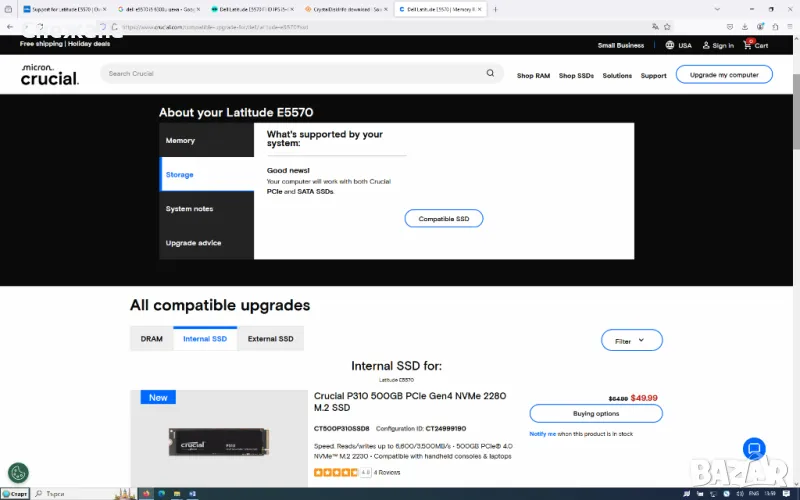Open a new browser tab with plus icon
Image resolution: width=800 pixels, height=500 pixels.
[495, 9]
